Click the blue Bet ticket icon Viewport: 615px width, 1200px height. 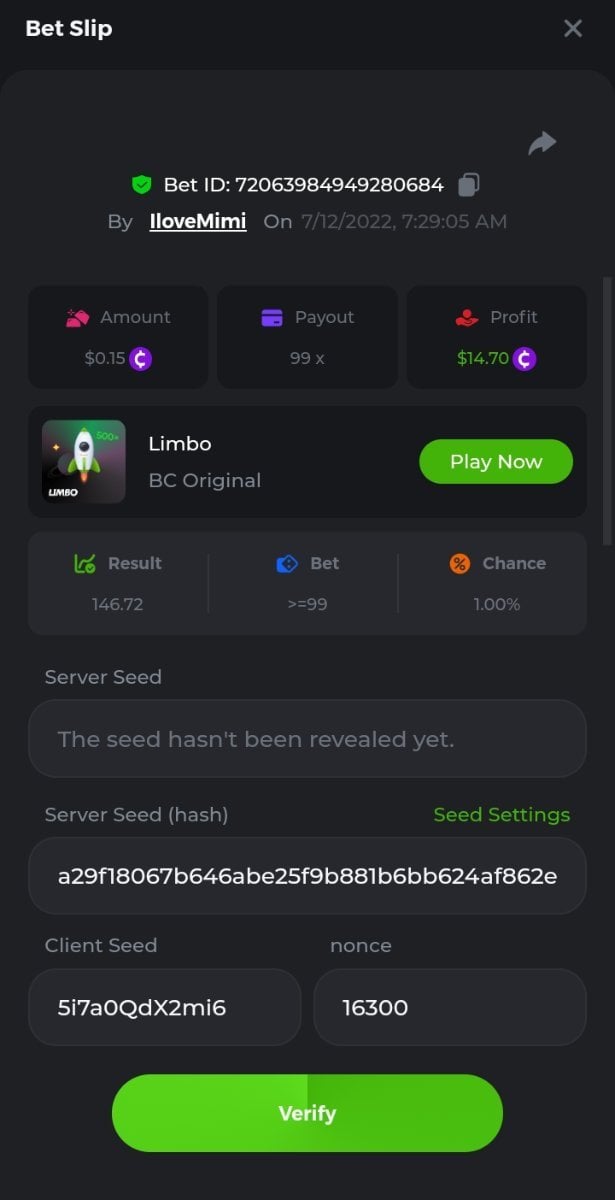click(x=287, y=564)
